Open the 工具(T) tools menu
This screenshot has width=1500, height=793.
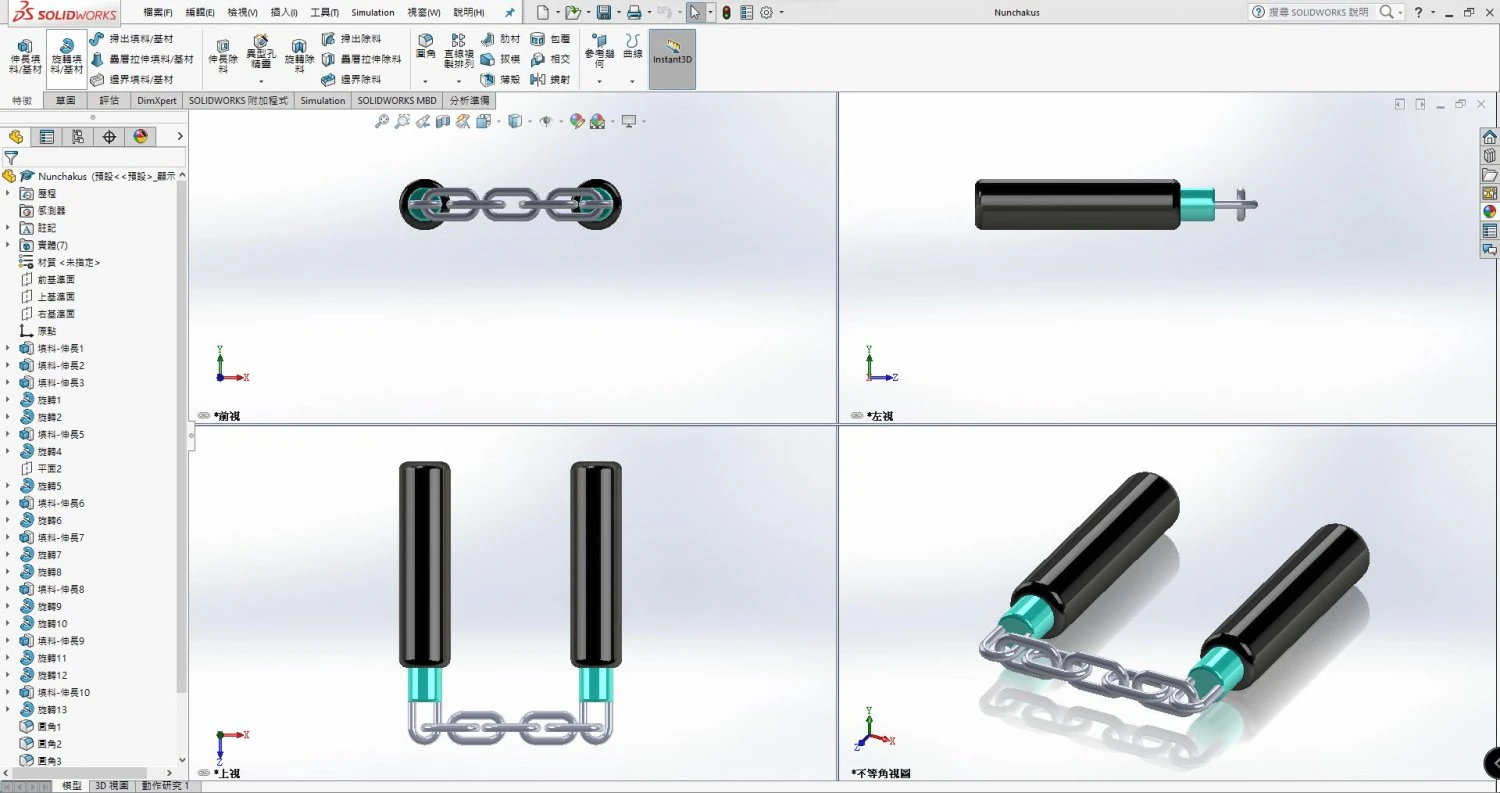pos(324,13)
